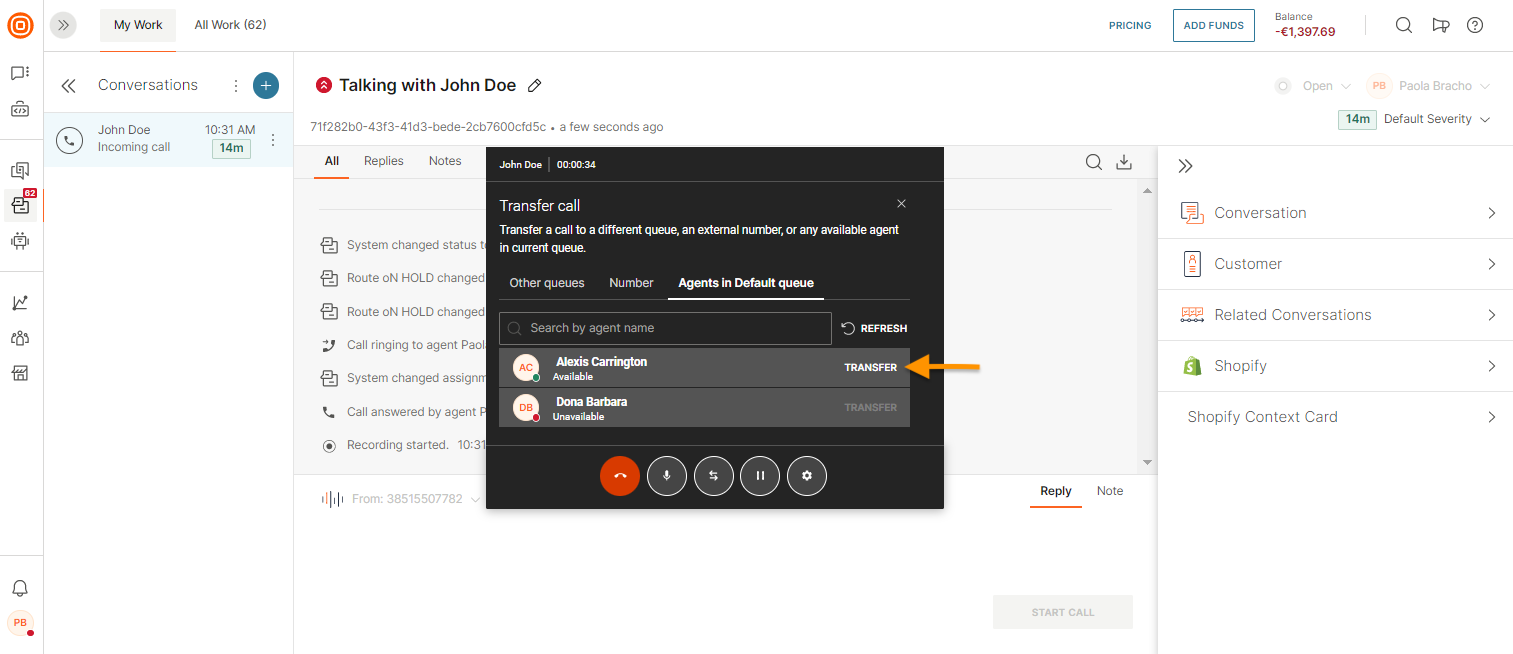Click the transfer call arrows icon

714,476
